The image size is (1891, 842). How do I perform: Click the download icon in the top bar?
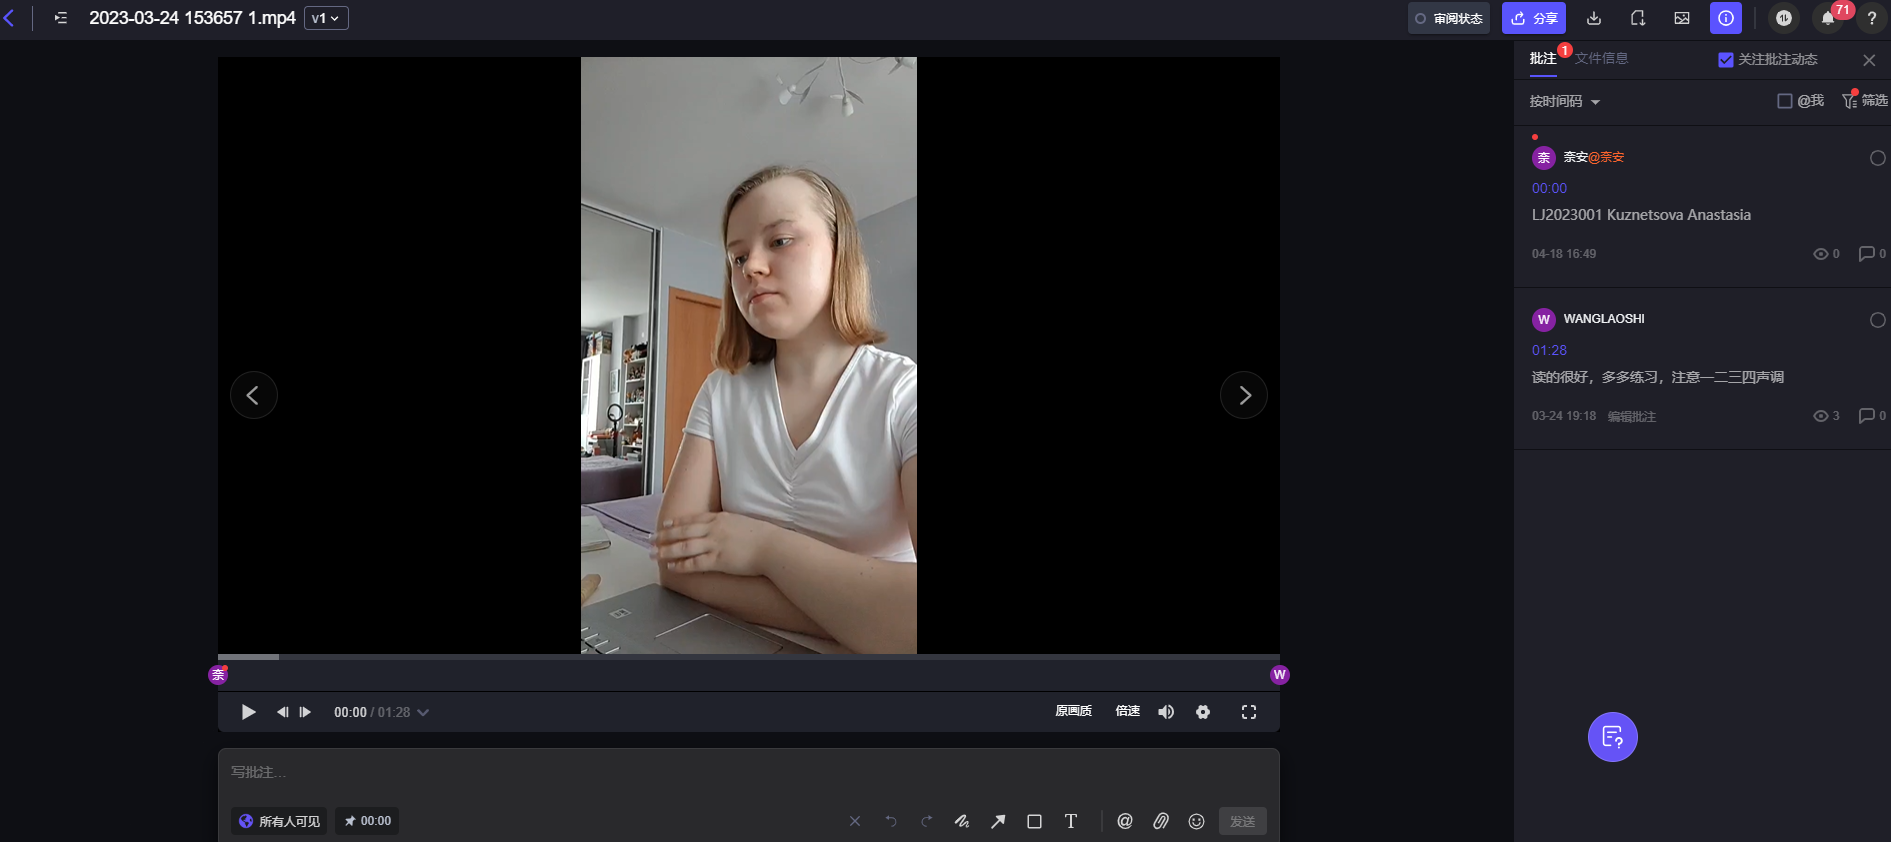coord(1594,18)
